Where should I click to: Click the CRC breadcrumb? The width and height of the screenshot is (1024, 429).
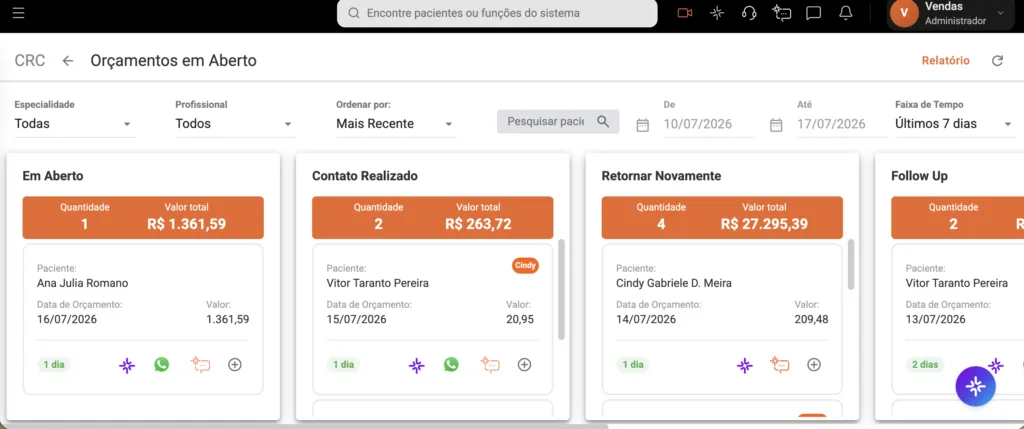tap(30, 61)
